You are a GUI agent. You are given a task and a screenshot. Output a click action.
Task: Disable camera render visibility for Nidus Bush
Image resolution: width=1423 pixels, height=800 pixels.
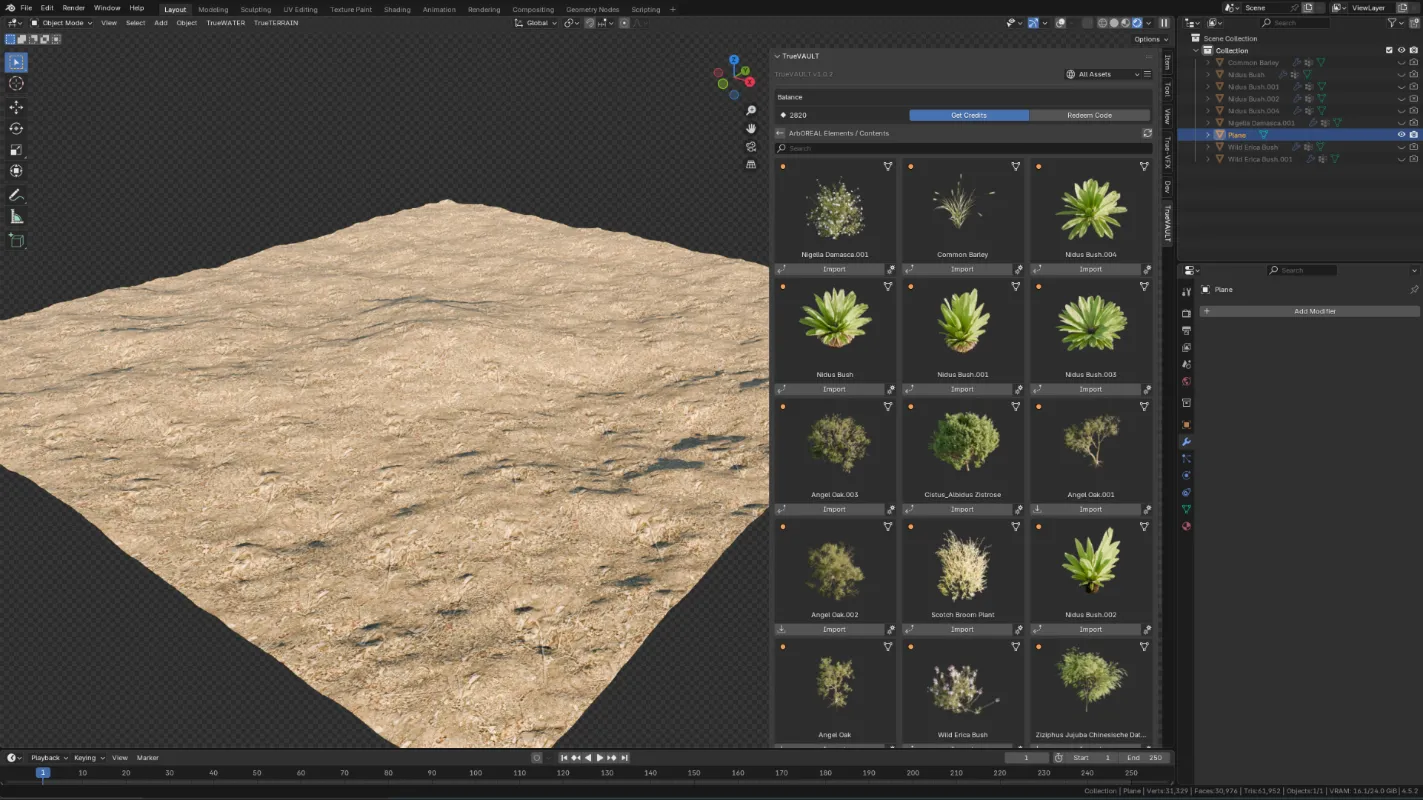pos(1413,74)
